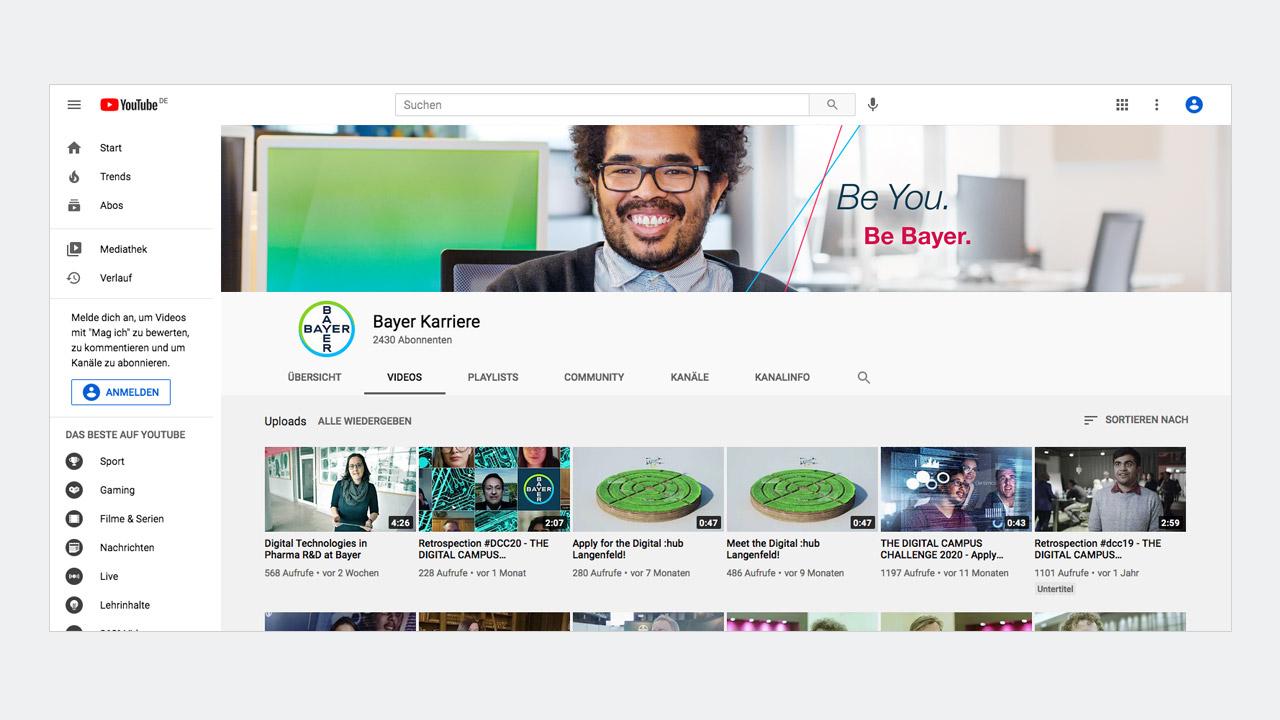Click the search magnifier button
Screen dimensions: 1280x720
coord(832,105)
